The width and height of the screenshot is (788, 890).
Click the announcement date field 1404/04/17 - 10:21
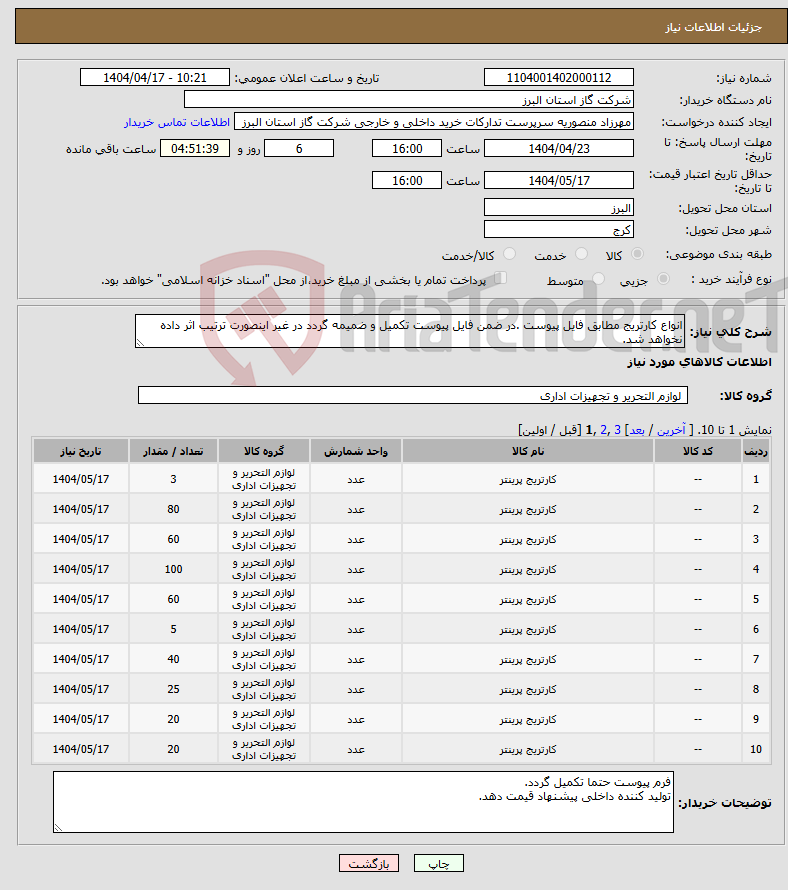tap(155, 77)
